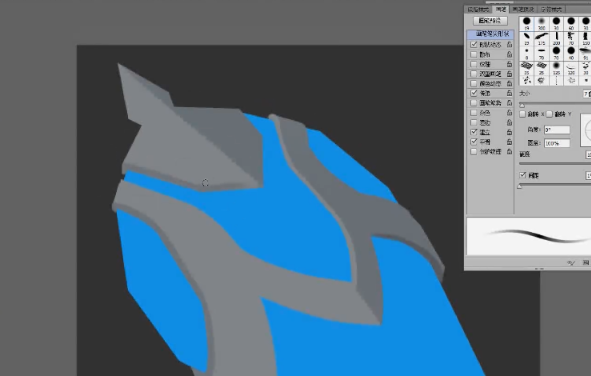Disable the 形状动态 Shape Dynamics checkbox
This screenshot has height=376, width=591.
(474, 44)
